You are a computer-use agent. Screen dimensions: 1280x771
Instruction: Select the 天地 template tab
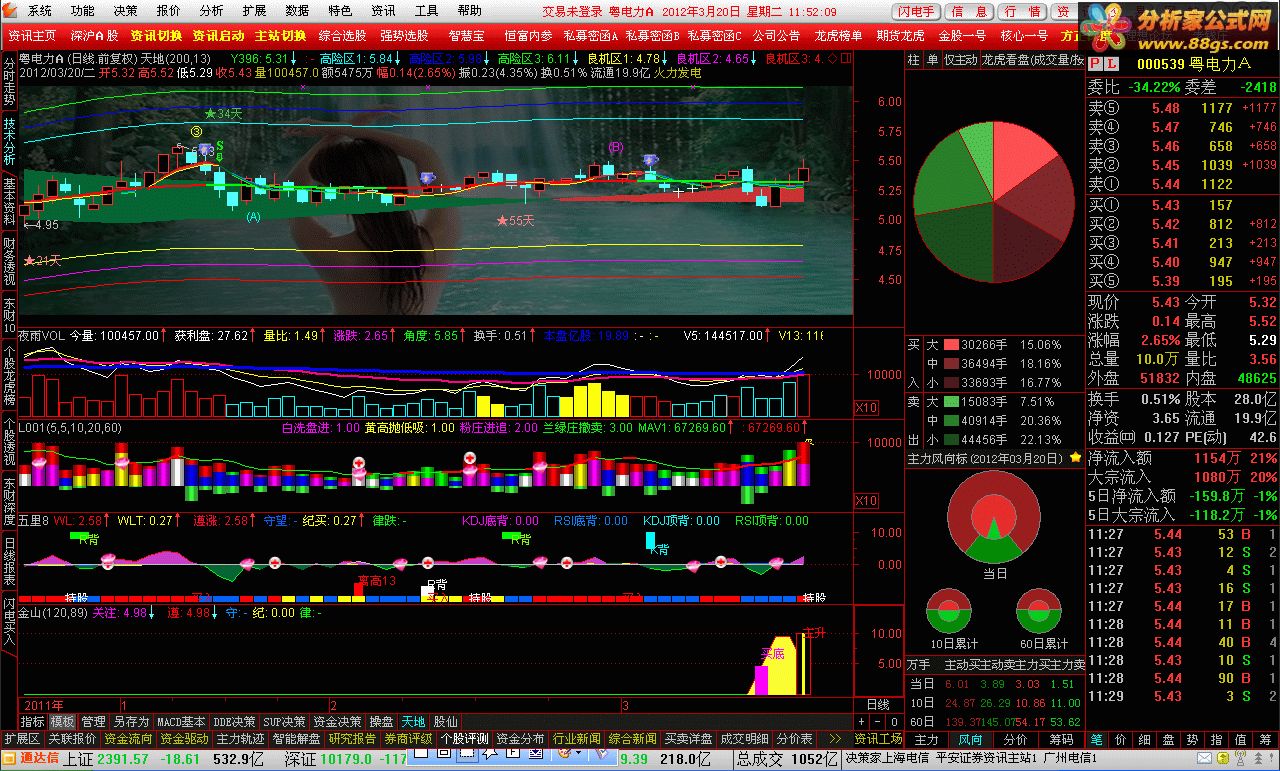(414, 721)
